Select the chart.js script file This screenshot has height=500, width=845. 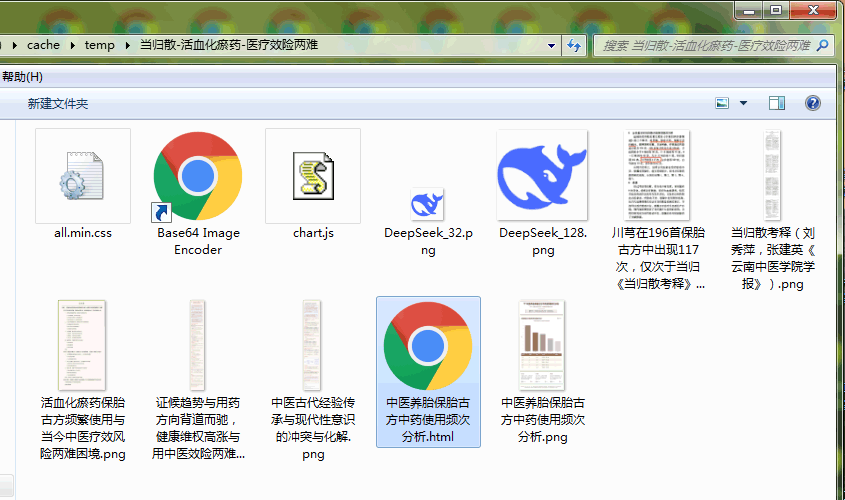coord(313,176)
